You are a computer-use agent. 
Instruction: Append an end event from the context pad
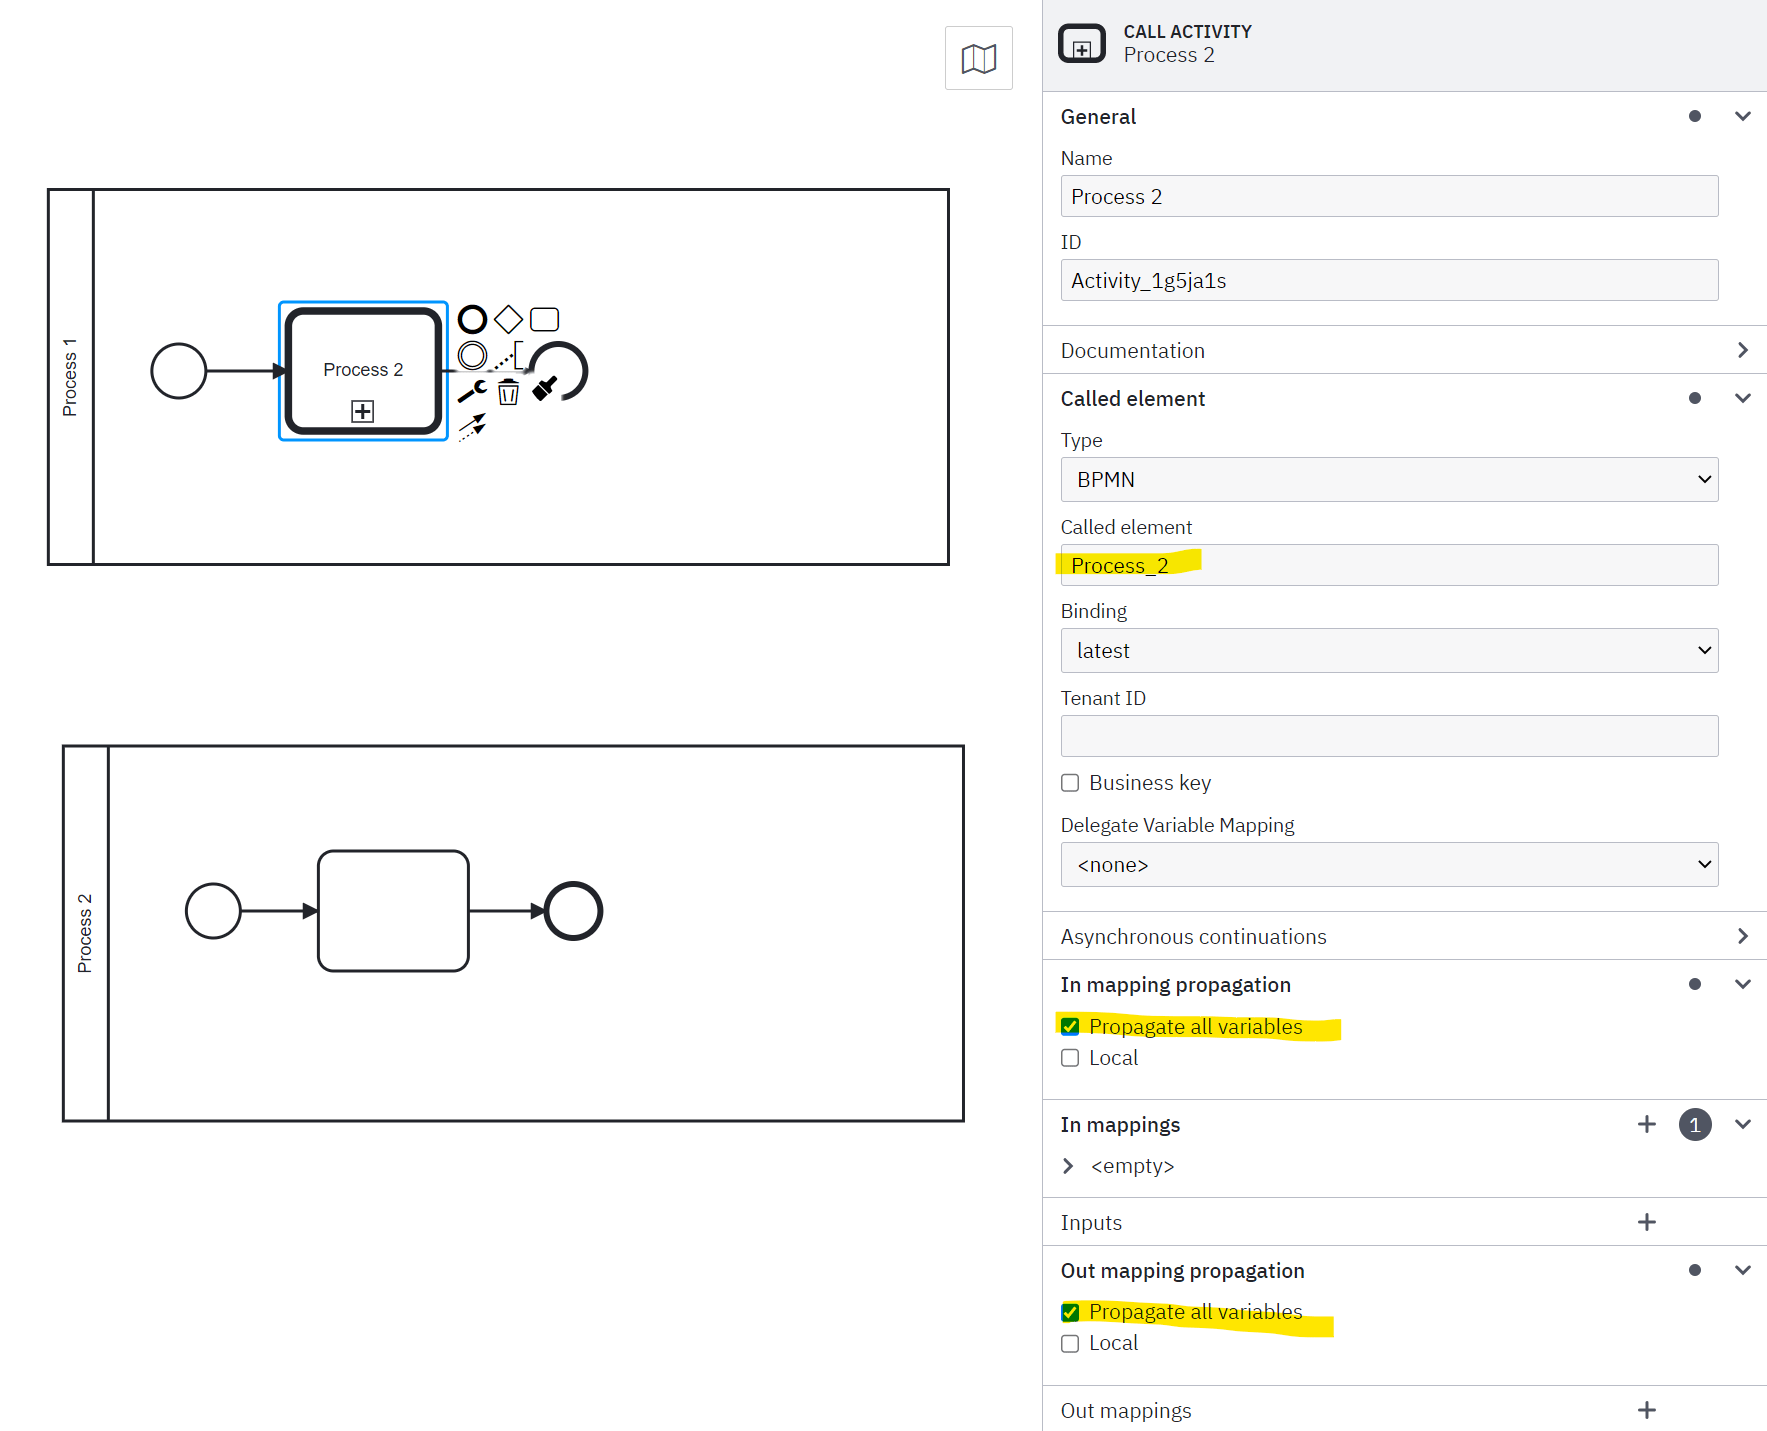tap(472, 319)
